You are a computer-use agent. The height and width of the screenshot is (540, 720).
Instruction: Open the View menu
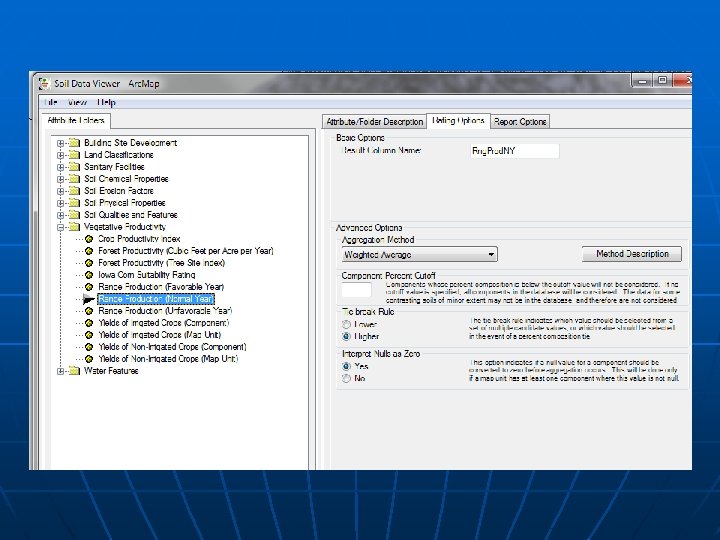(x=77, y=102)
